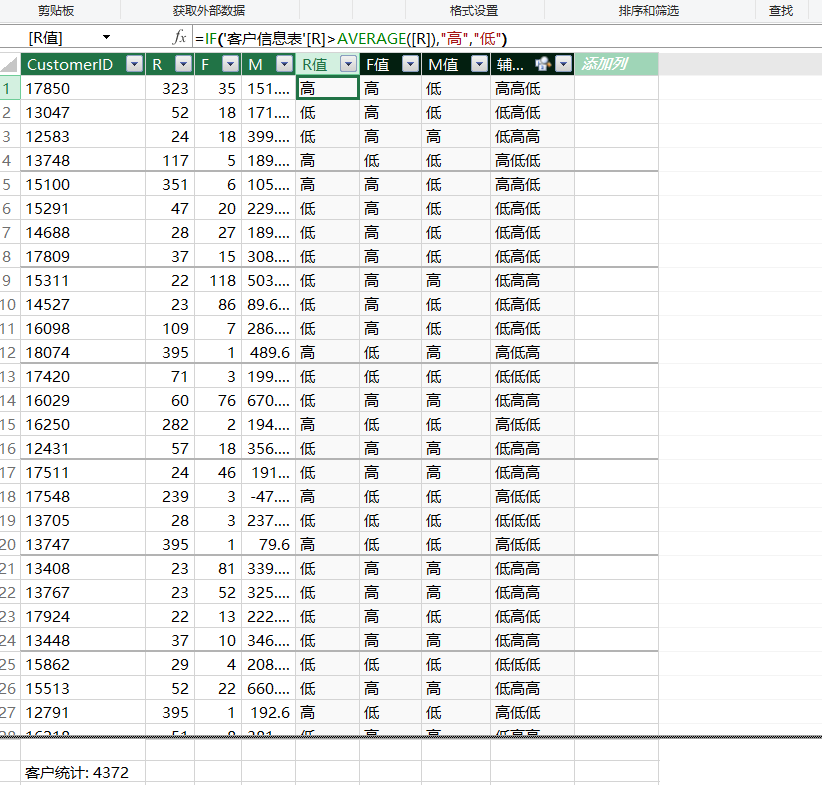Click the fx insert function icon
The width and height of the screenshot is (822, 785).
coord(179,37)
